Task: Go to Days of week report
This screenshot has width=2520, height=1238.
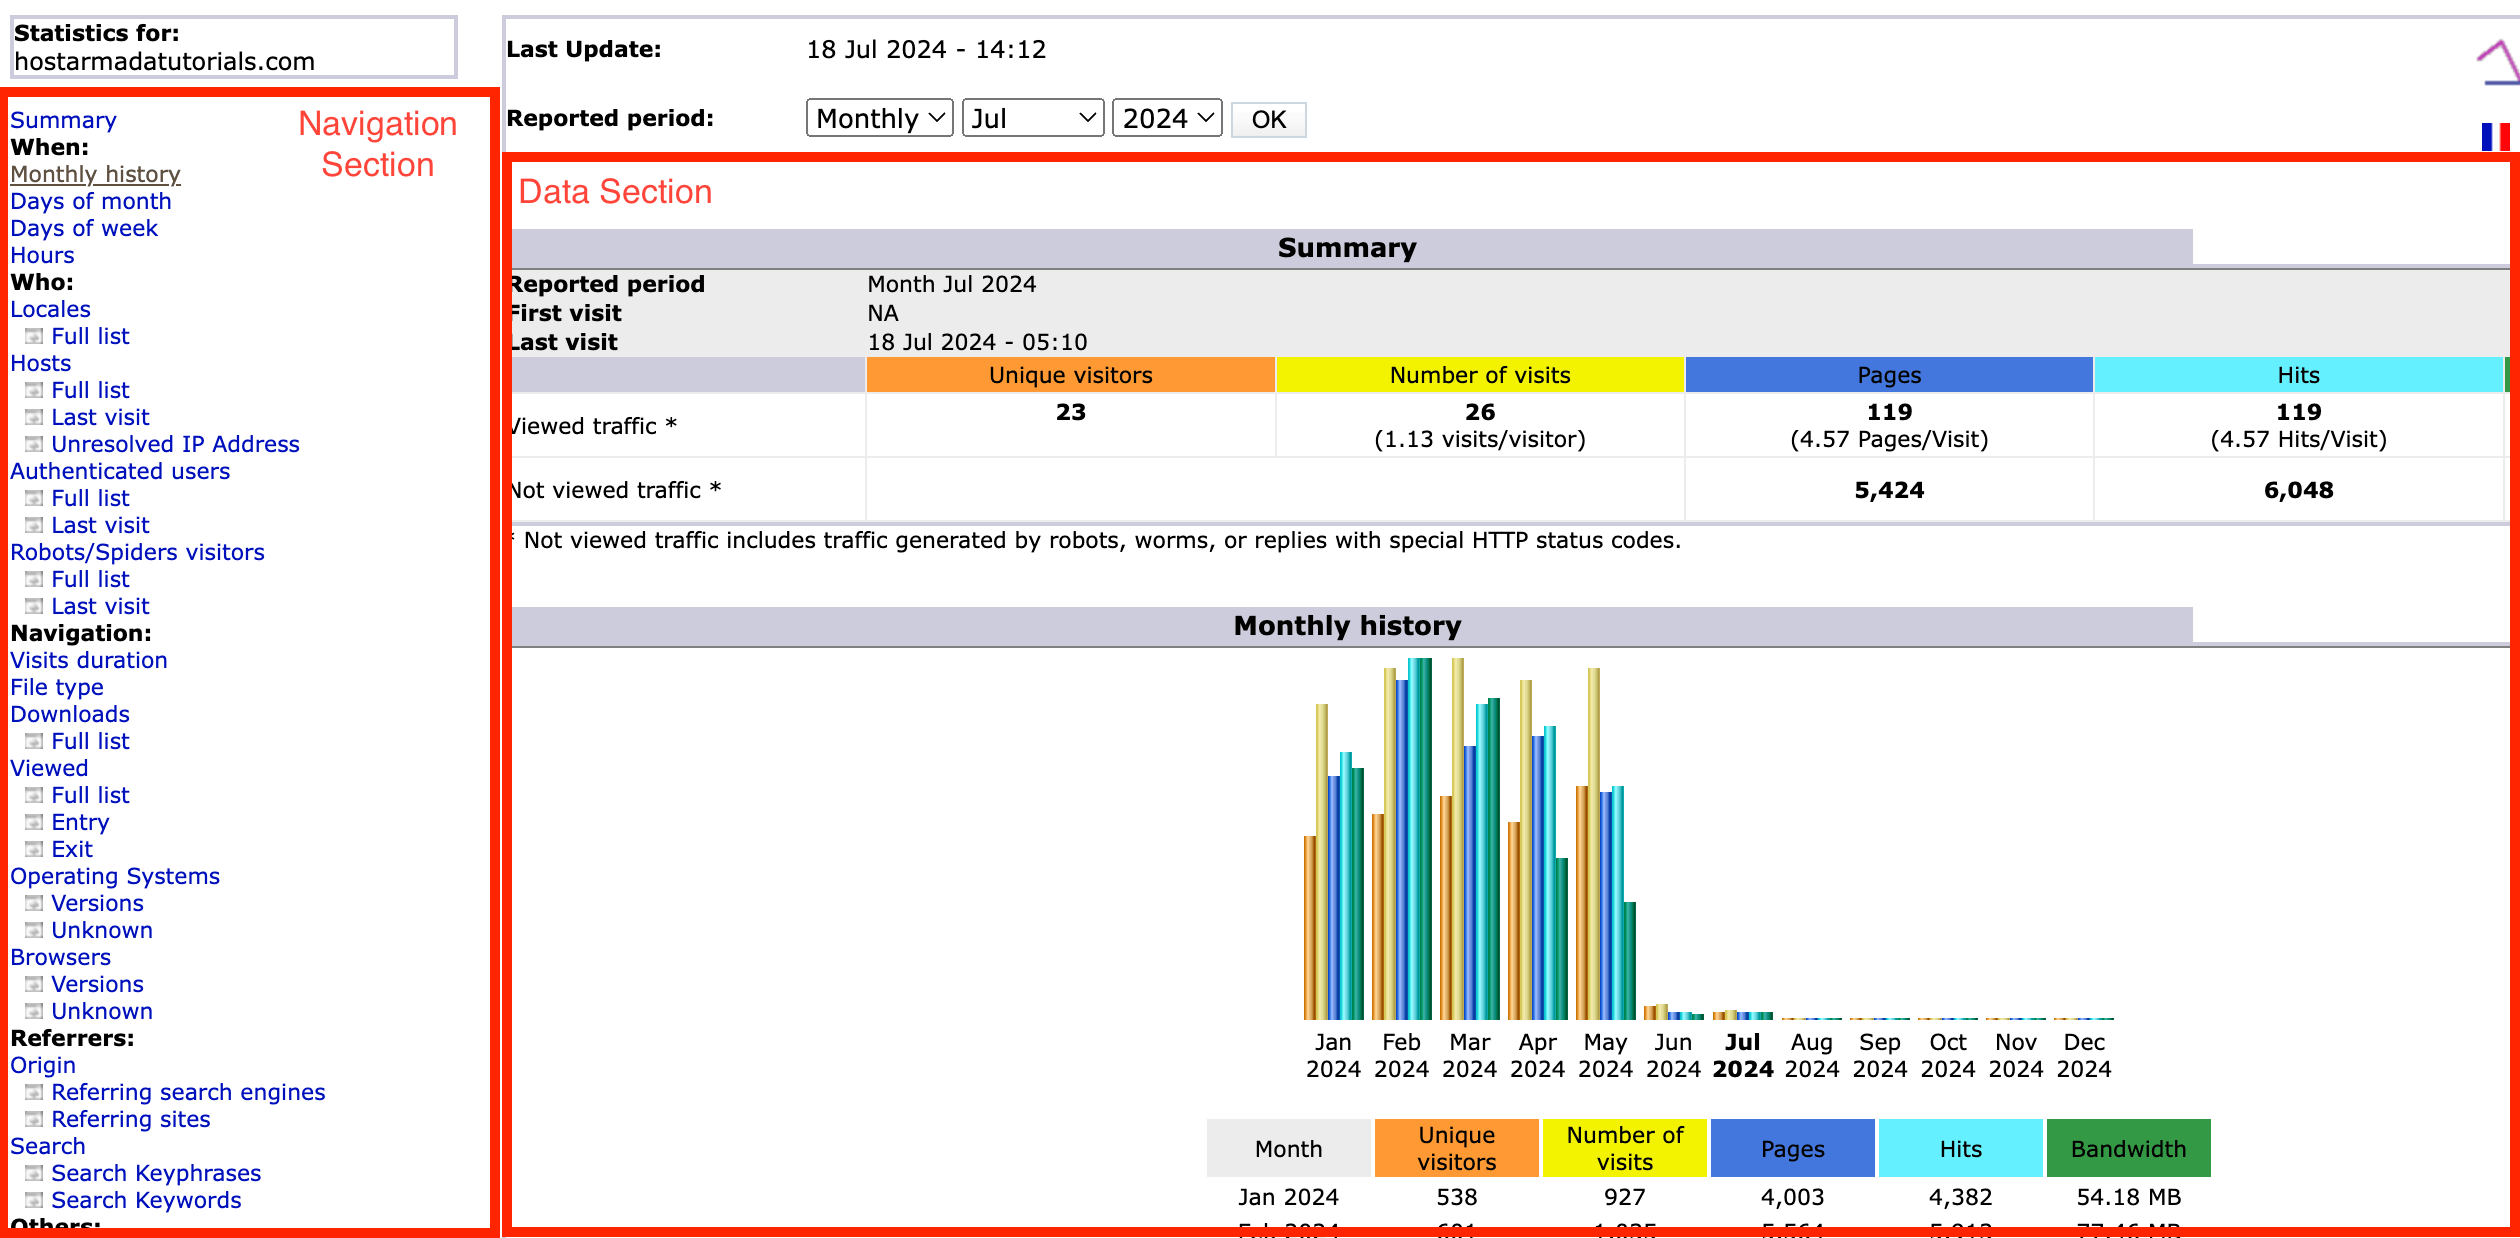Action: (84, 228)
